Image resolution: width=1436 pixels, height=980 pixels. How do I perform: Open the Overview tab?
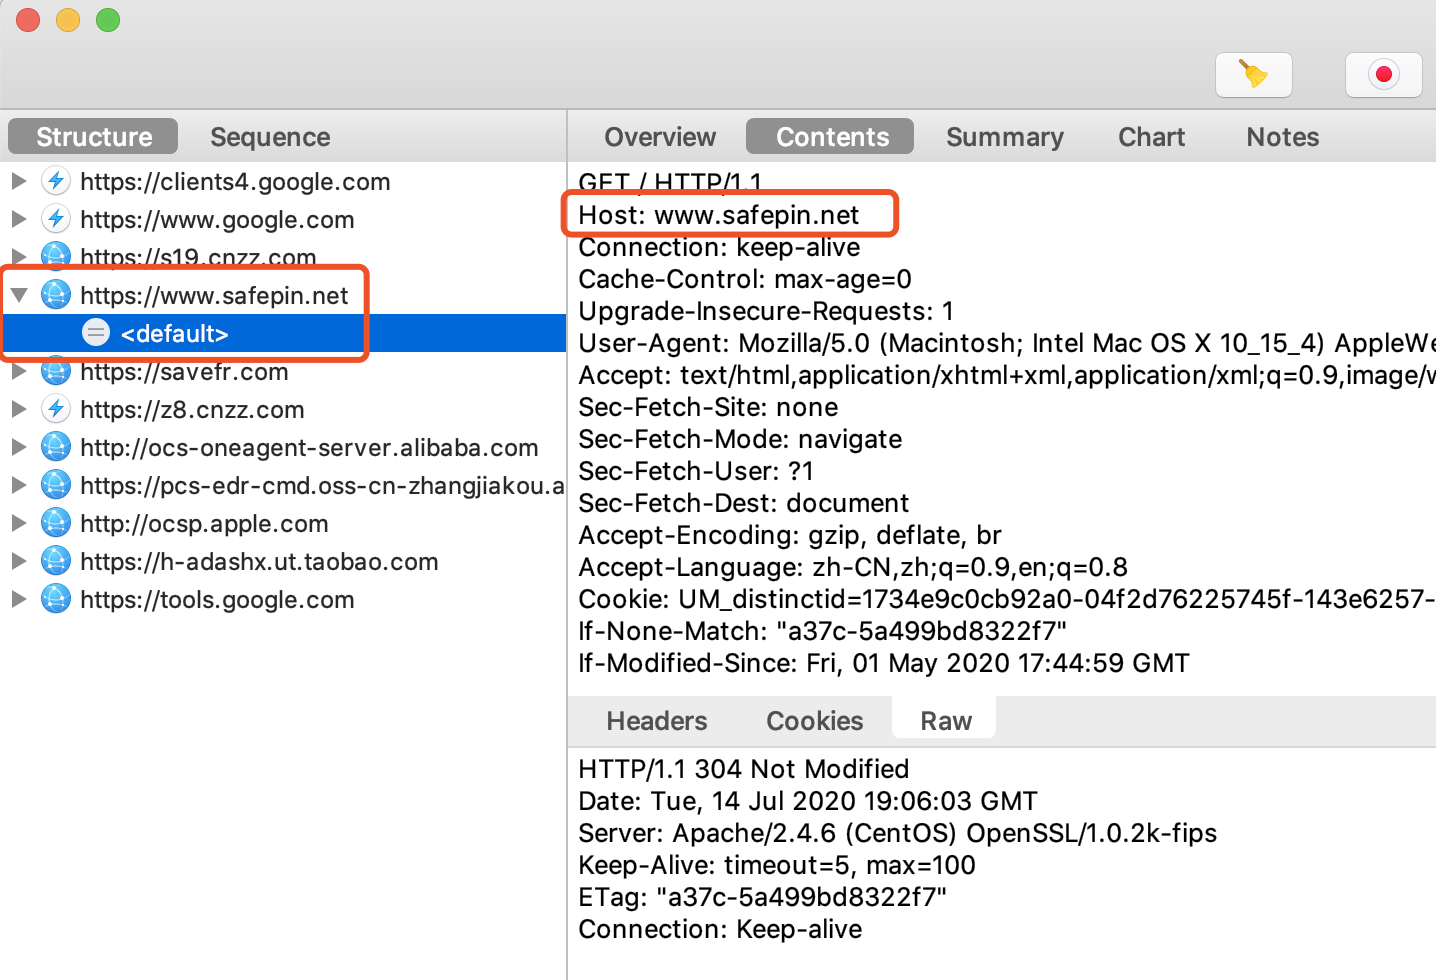click(660, 137)
